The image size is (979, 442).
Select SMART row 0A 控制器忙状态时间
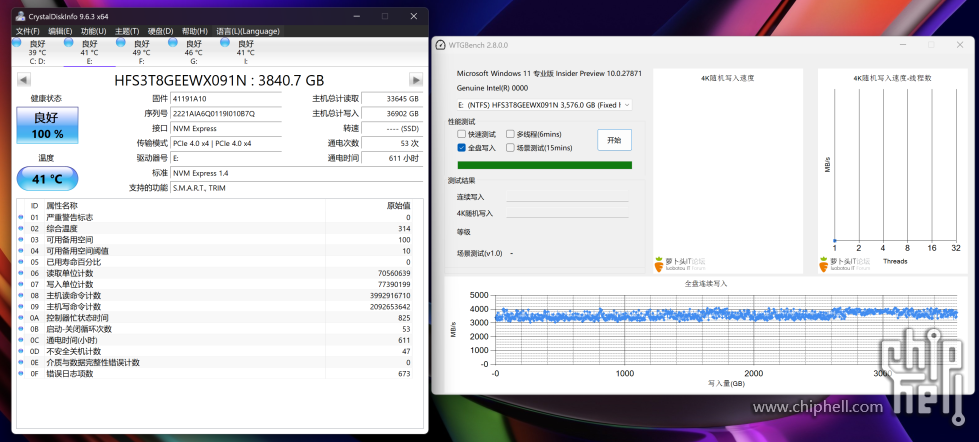(215, 318)
